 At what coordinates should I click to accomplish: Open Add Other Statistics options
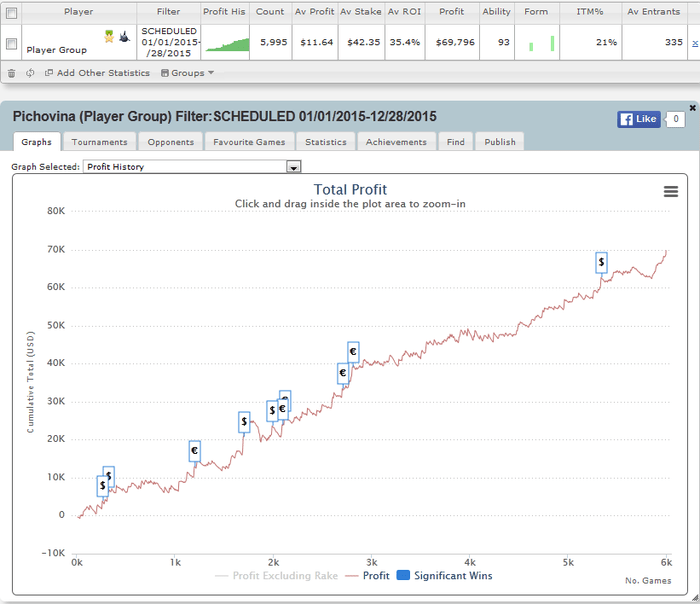98,73
